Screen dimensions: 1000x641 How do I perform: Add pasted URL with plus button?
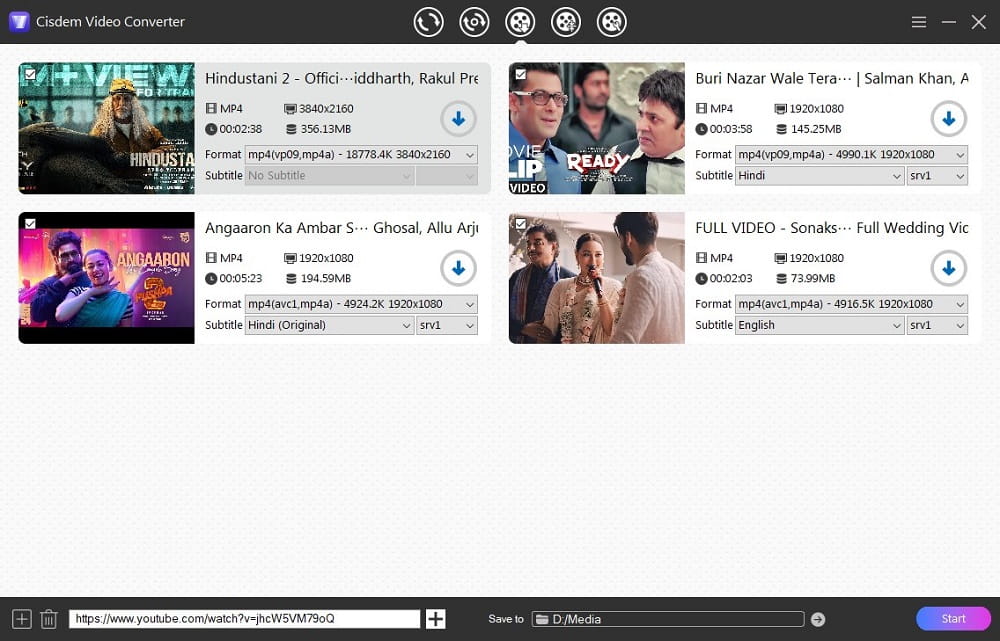(436, 619)
